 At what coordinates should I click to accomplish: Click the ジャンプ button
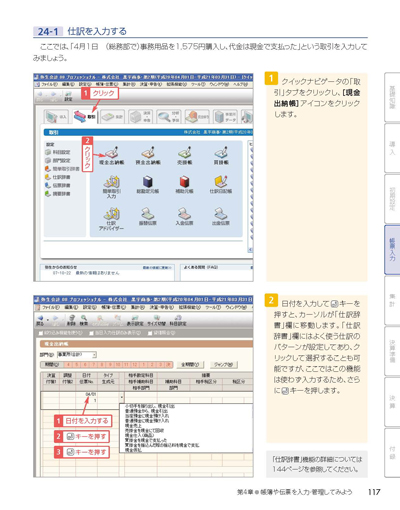pos(224,365)
